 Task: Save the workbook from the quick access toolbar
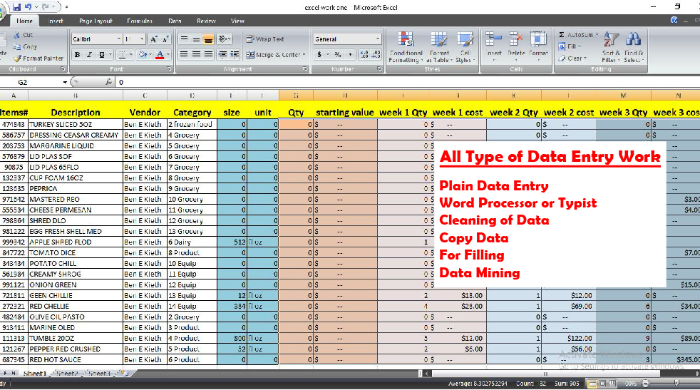[17, 7]
